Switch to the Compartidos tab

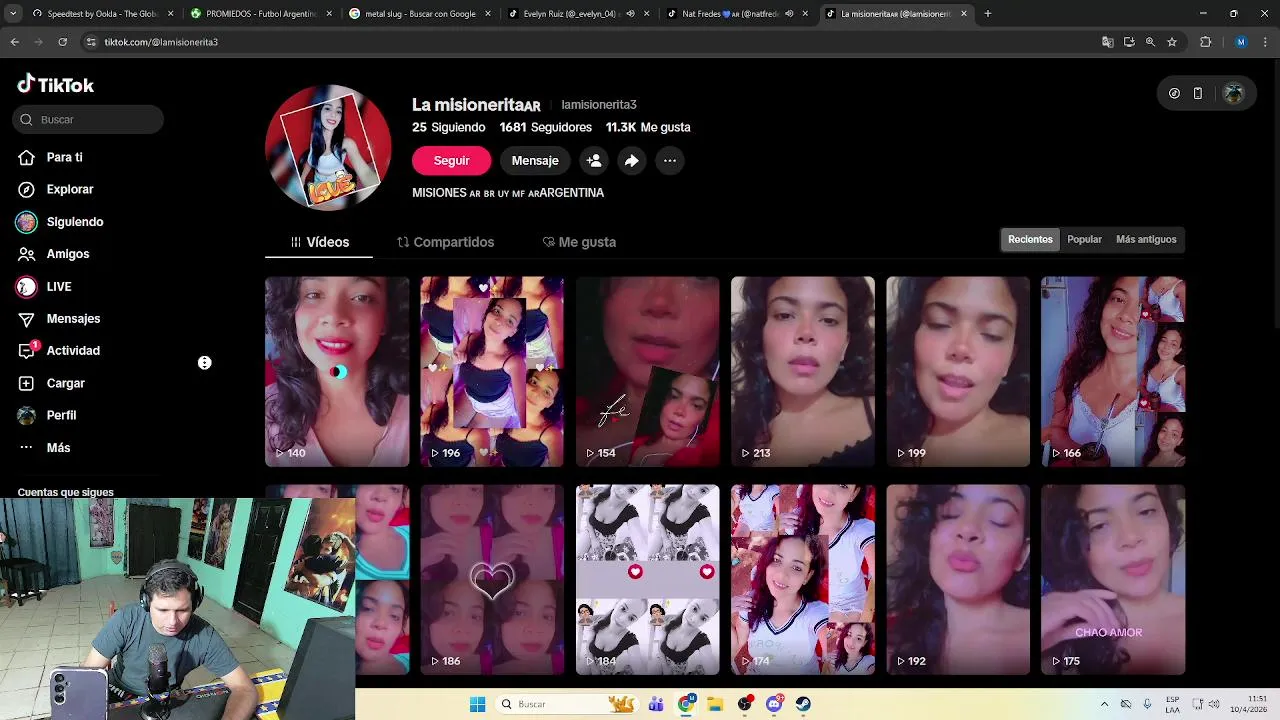(446, 242)
